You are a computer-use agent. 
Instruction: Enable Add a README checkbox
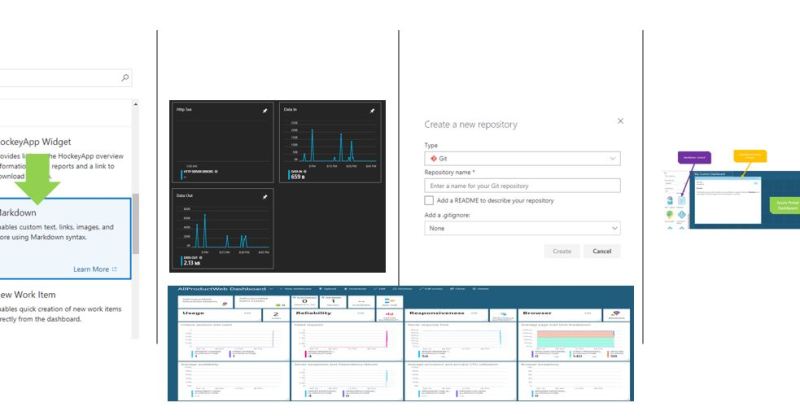(429, 200)
